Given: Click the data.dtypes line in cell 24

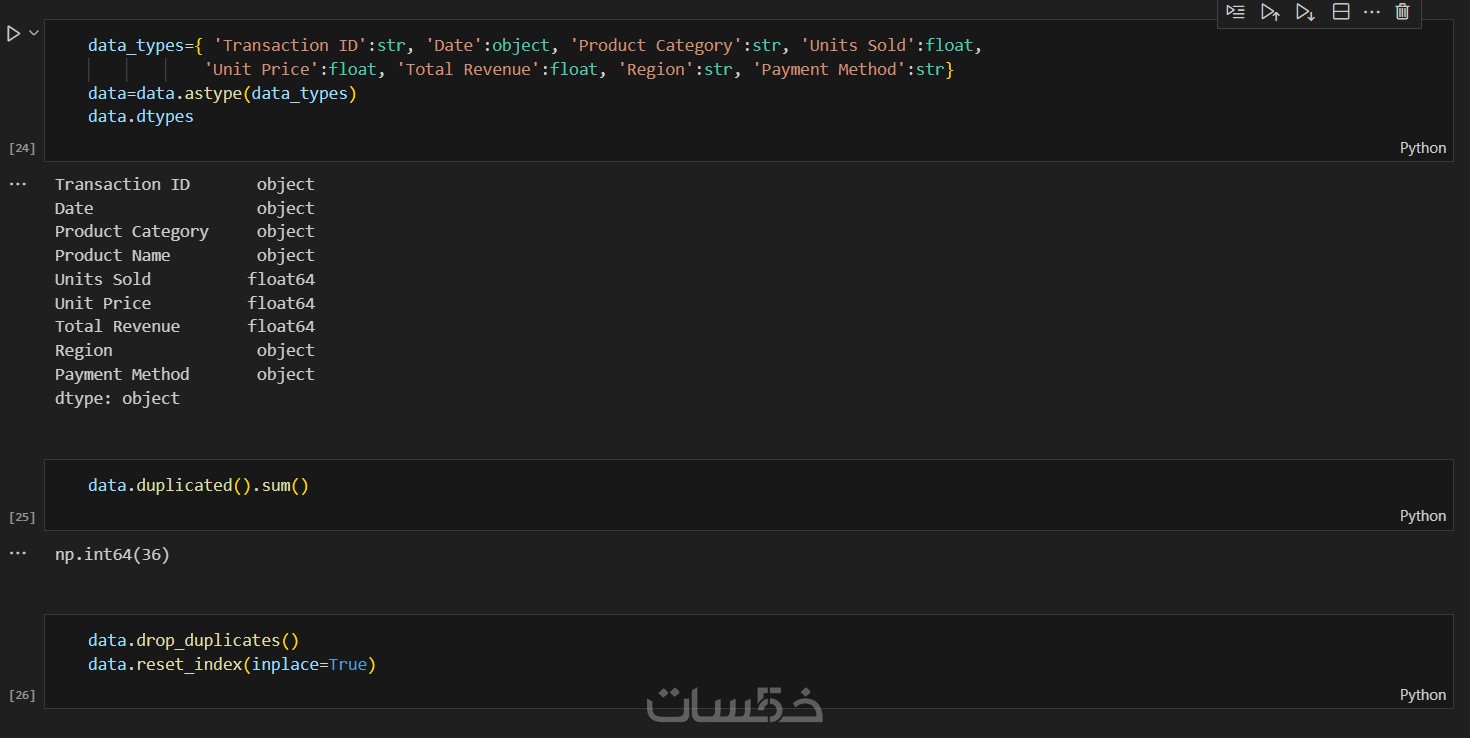Looking at the screenshot, I should (141, 117).
